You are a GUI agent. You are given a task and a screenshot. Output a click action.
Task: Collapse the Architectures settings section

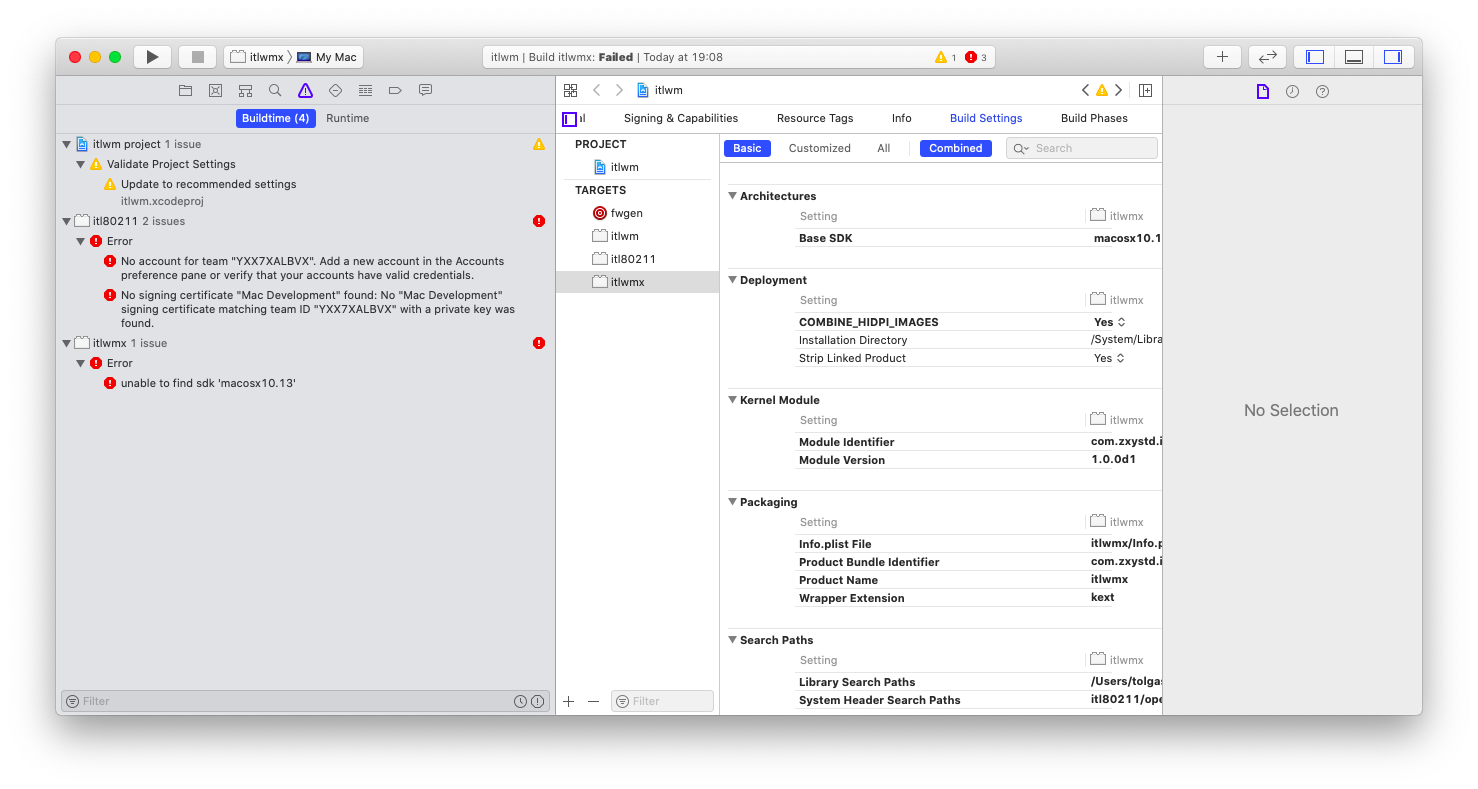[732, 196]
